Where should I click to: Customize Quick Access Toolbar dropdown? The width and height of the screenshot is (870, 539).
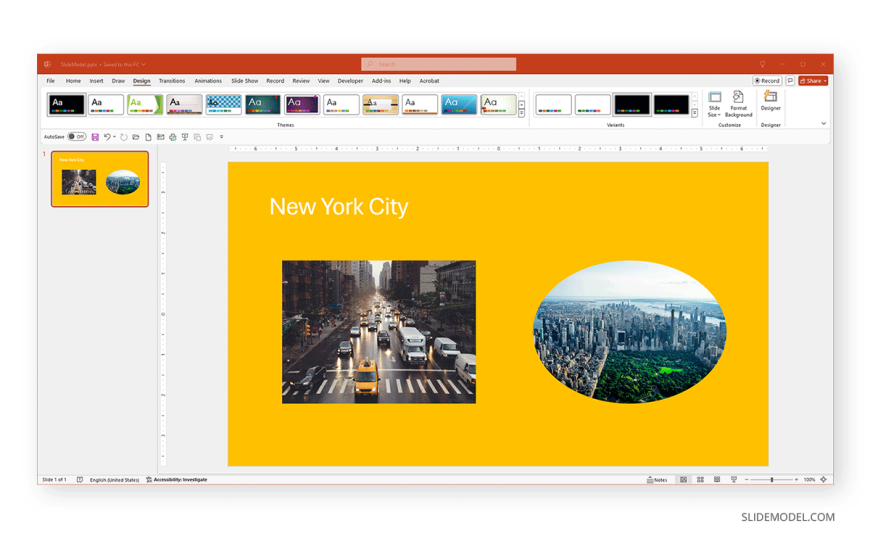[x=221, y=137]
